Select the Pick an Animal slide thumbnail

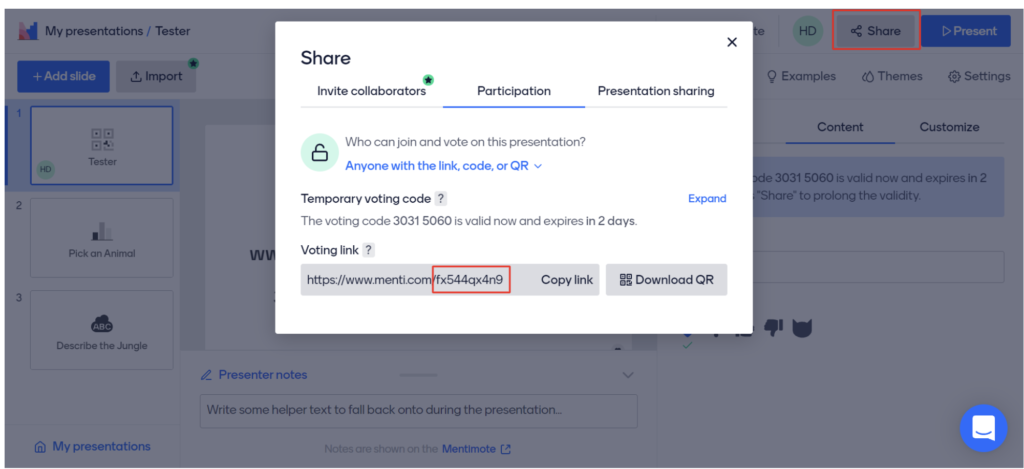[x=102, y=237]
